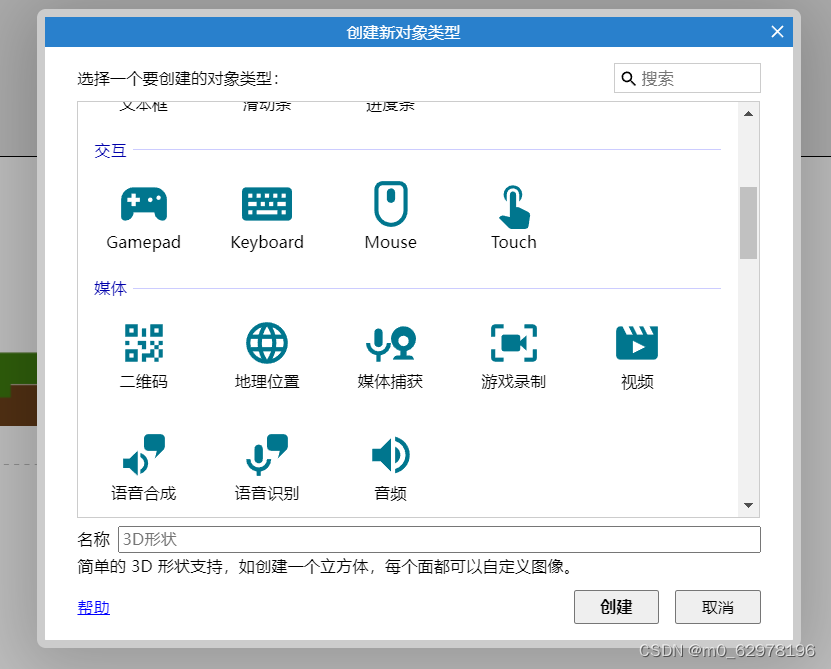The image size is (831, 669).
Task: Pick the 音频 audio object type
Action: coord(390,463)
